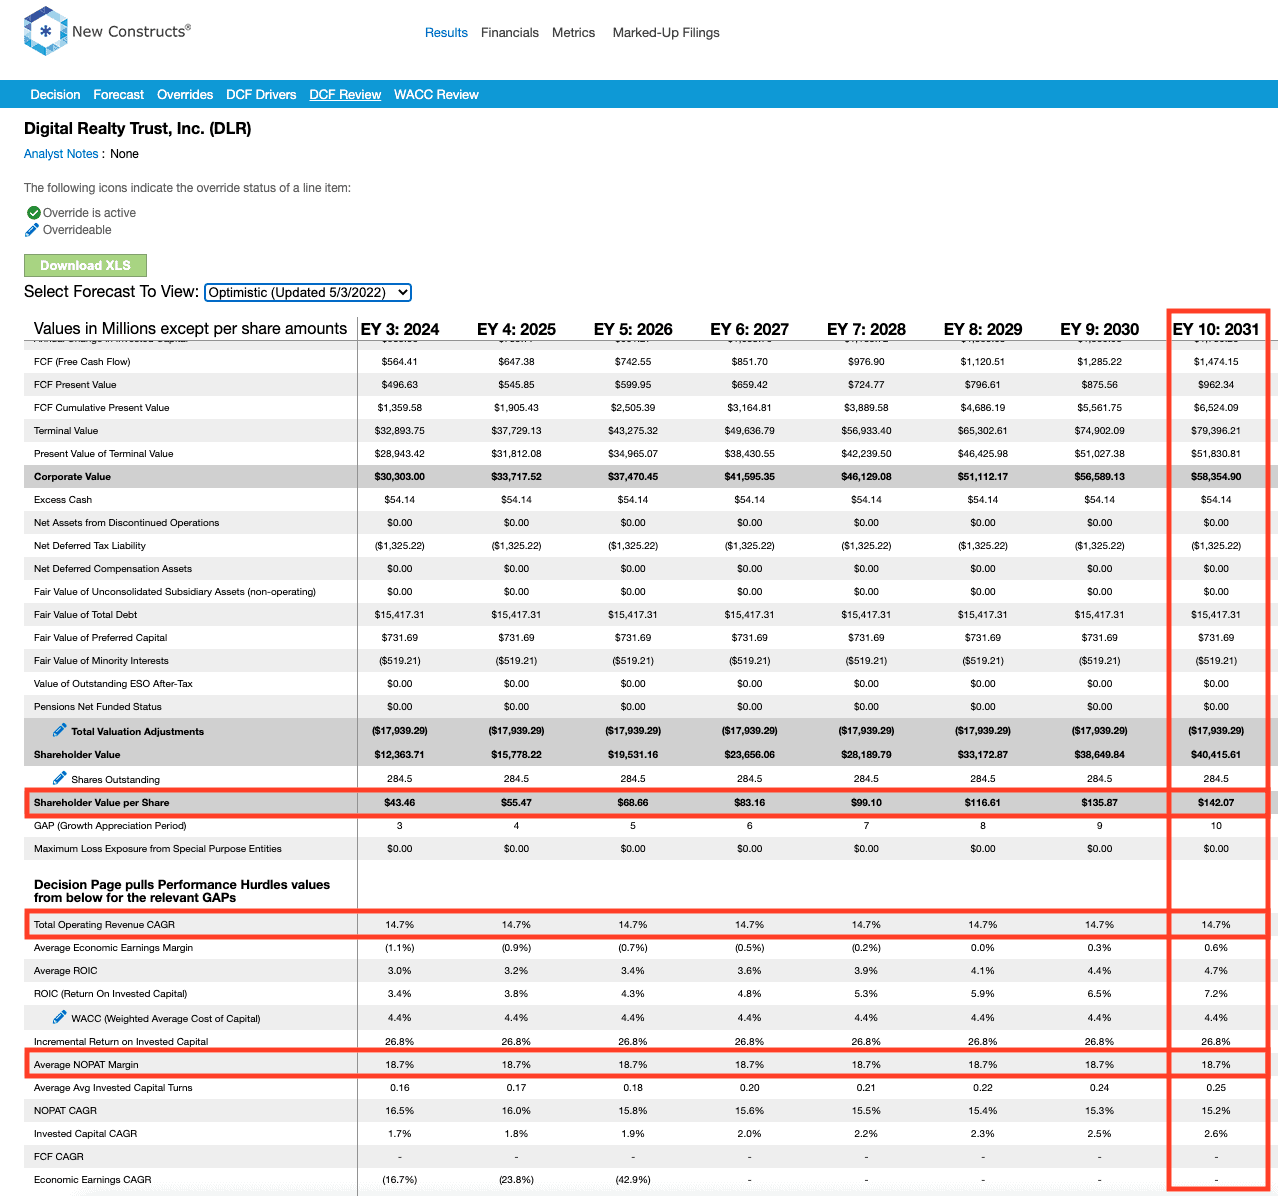Click the Incremental Return on Invested Capital label
The width and height of the screenshot is (1278, 1196).
tap(121, 1042)
